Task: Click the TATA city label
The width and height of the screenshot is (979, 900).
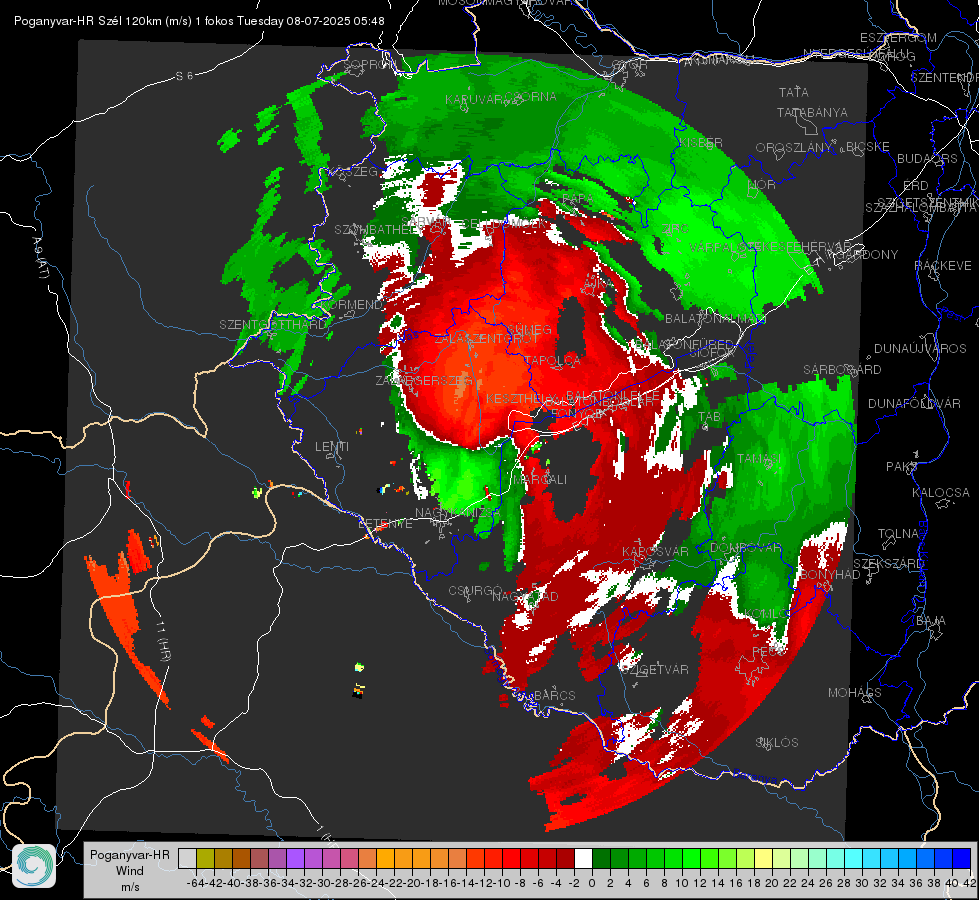Action: pos(794,92)
